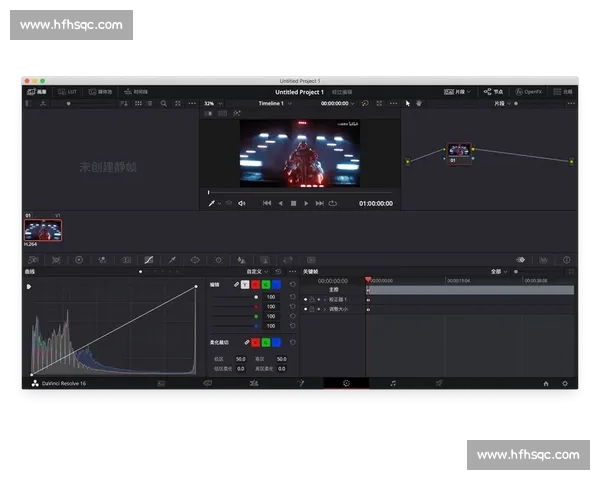The image size is (600, 480).
Task: Open the curves mode dropdown
Action: (257, 272)
